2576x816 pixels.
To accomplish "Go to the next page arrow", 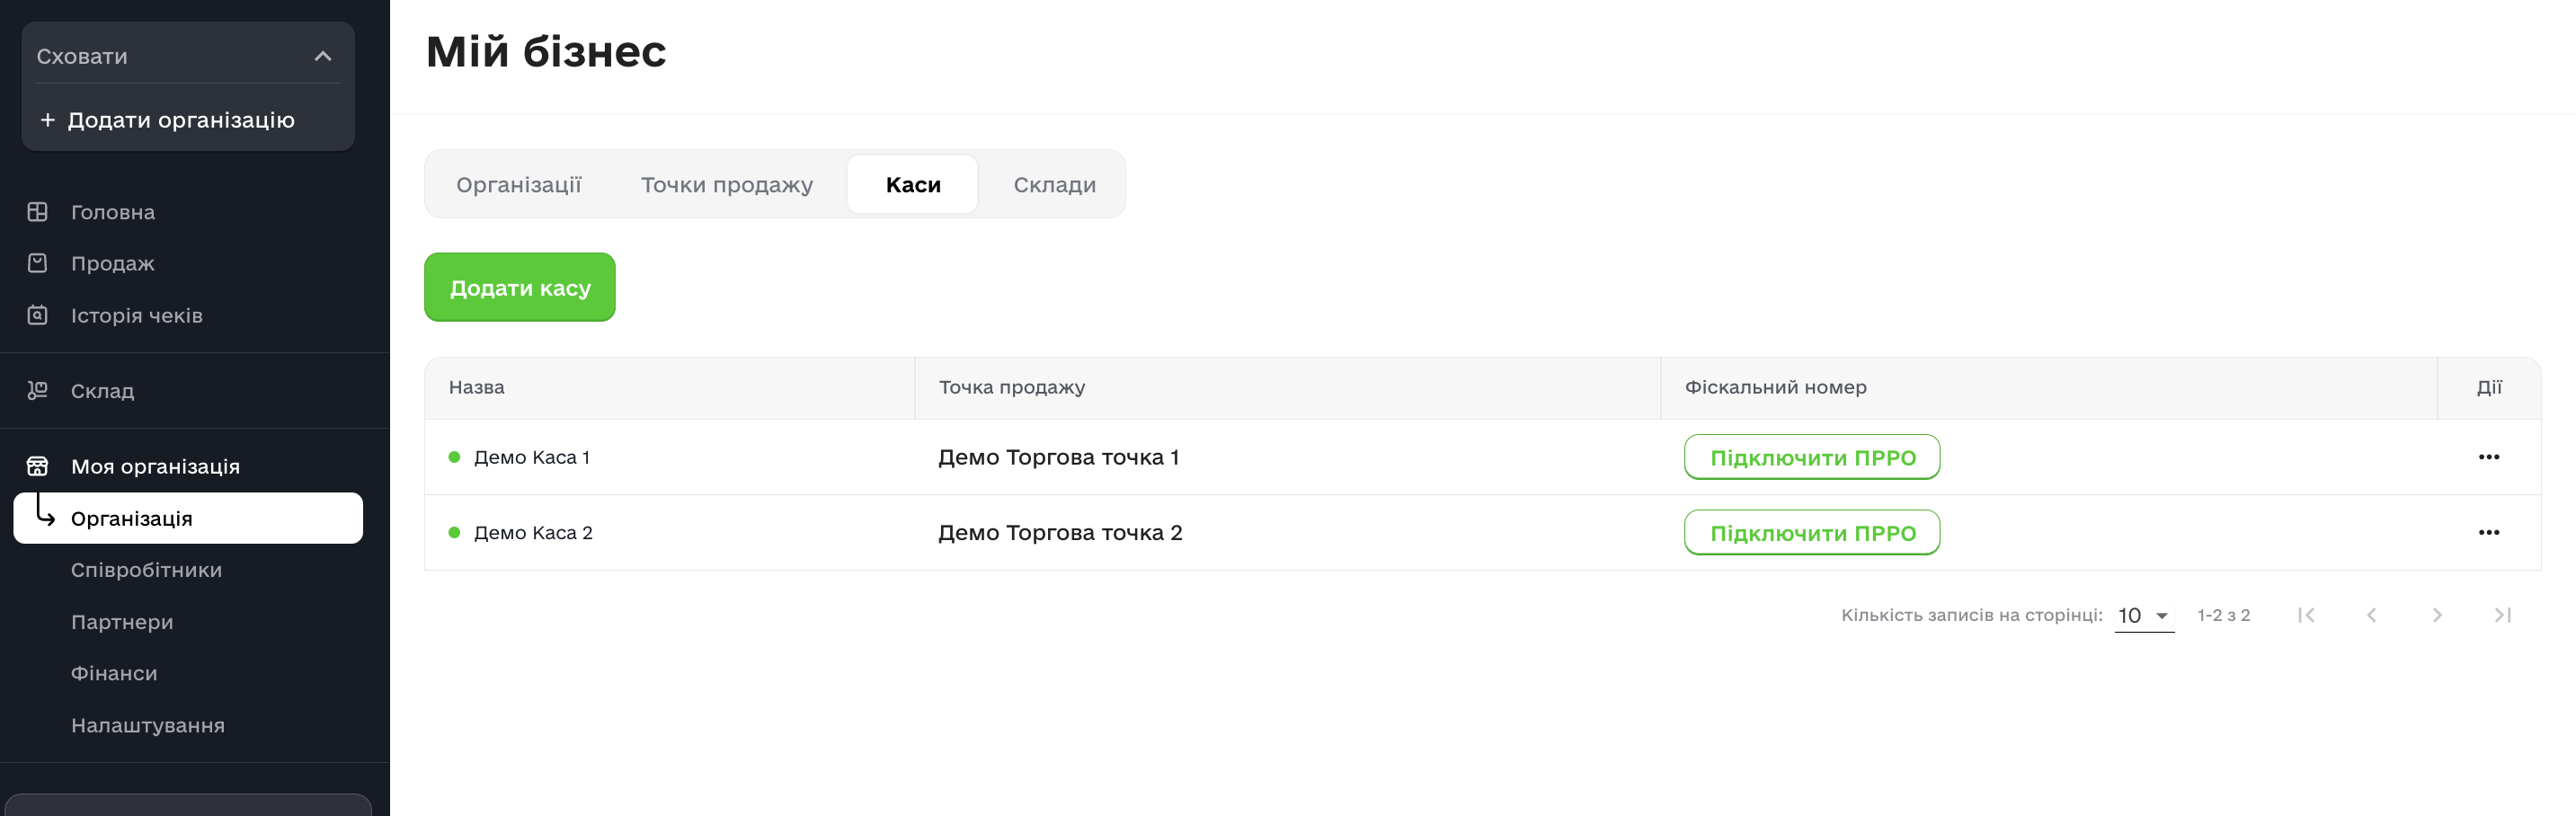I will tap(2436, 615).
